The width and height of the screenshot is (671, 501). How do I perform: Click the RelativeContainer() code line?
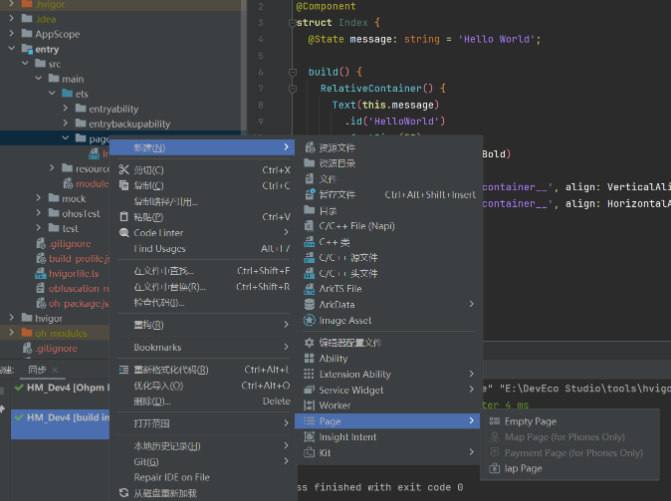[x=383, y=89]
